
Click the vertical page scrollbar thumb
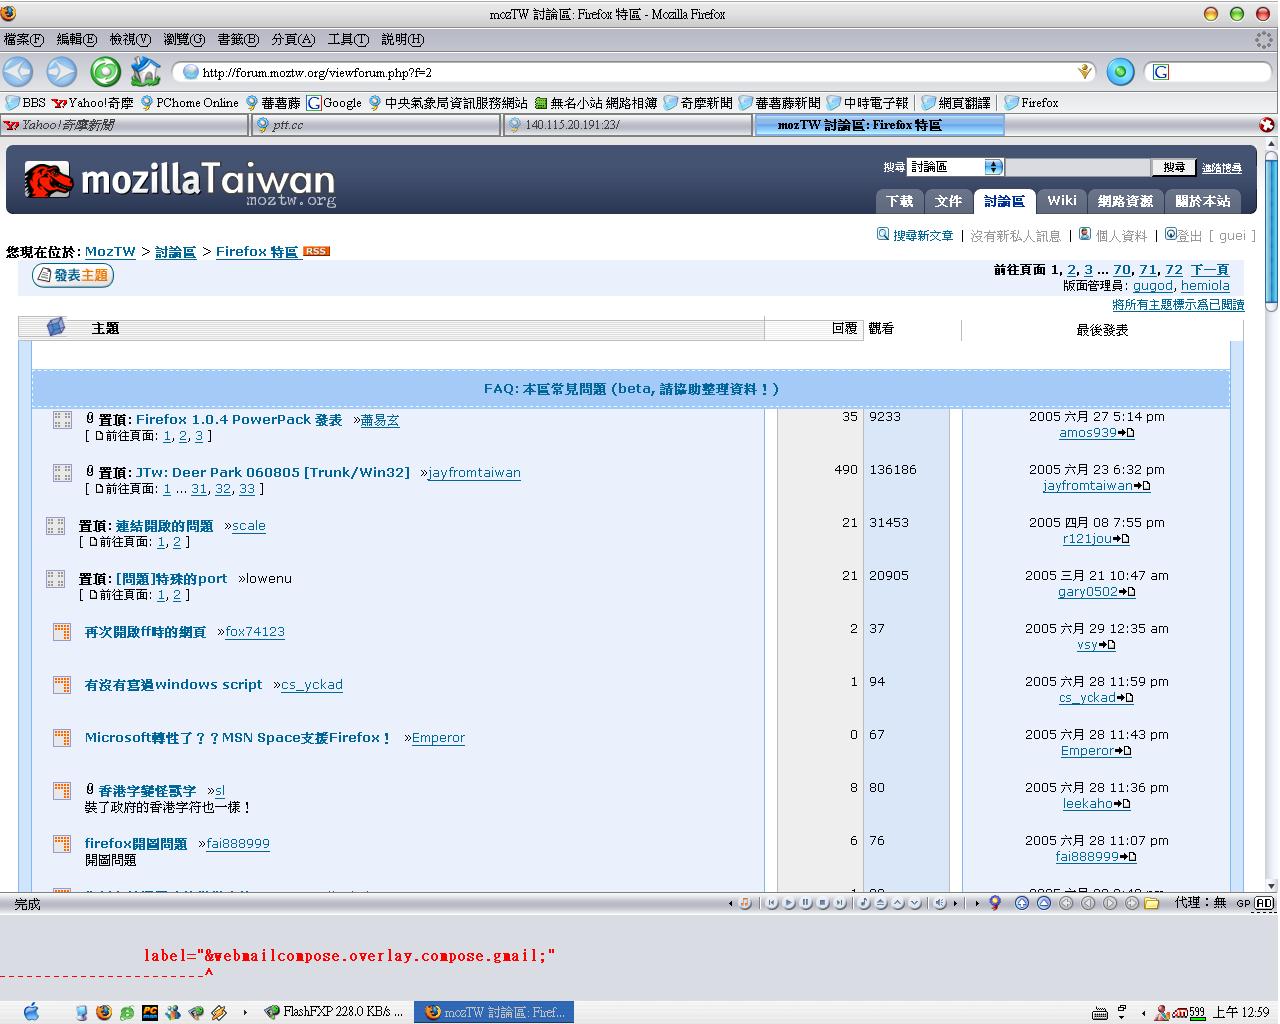[x=1271, y=232]
